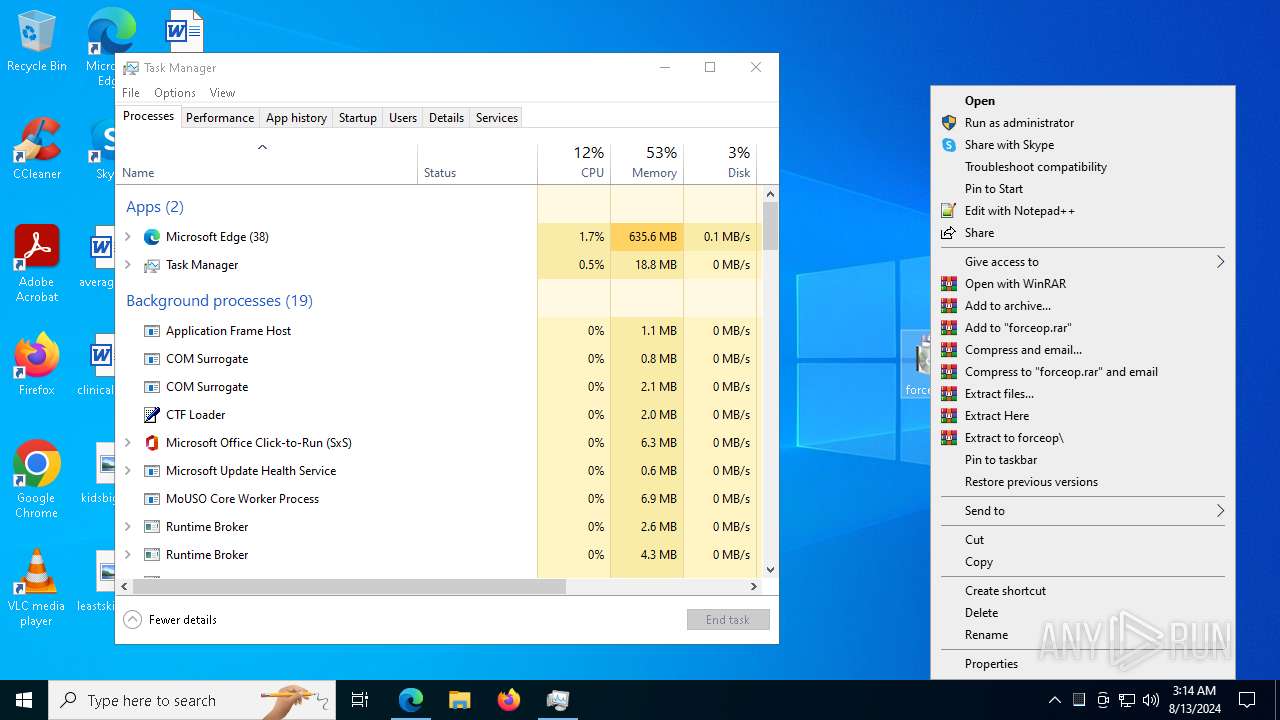The image size is (1280, 720).
Task: Open Start menu Windows button
Action: coord(24,700)
